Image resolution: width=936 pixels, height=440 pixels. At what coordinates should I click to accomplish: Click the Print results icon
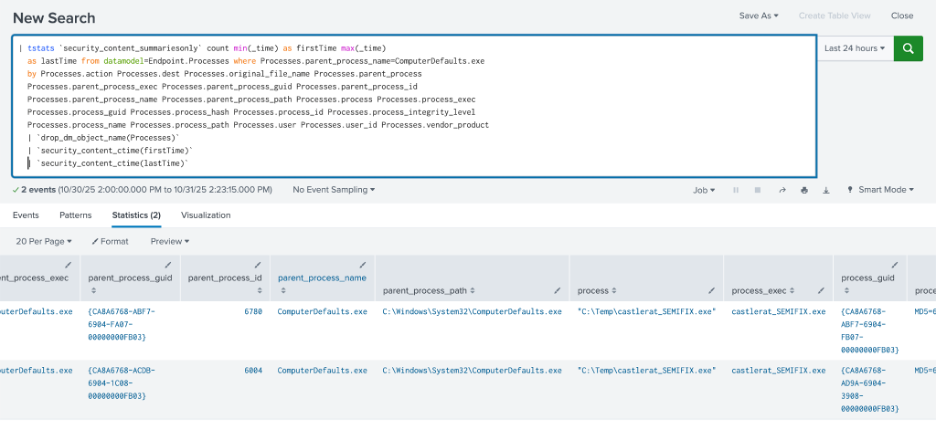[x=804, y=190]
